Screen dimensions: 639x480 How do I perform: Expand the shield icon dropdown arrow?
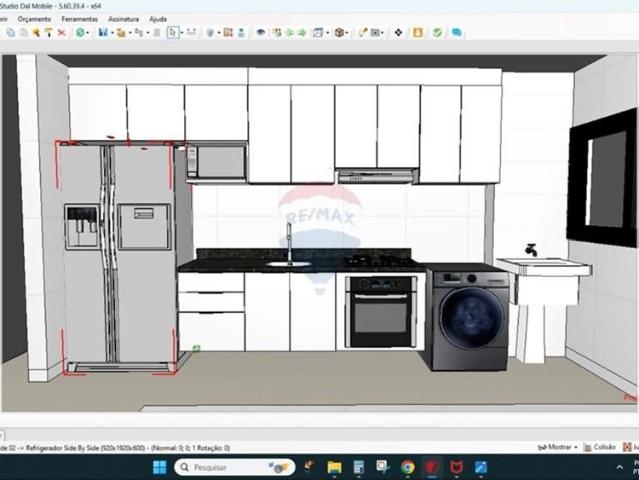[x=219, y=33]
